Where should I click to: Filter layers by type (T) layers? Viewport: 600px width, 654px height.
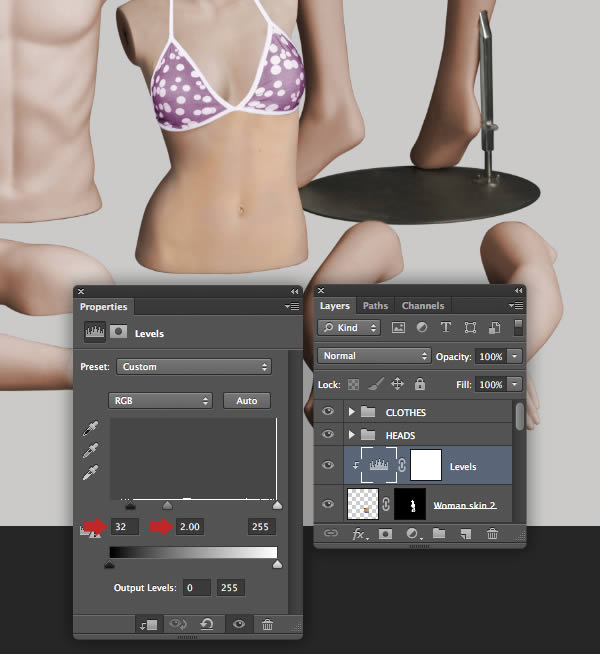(x=445, y=327)
